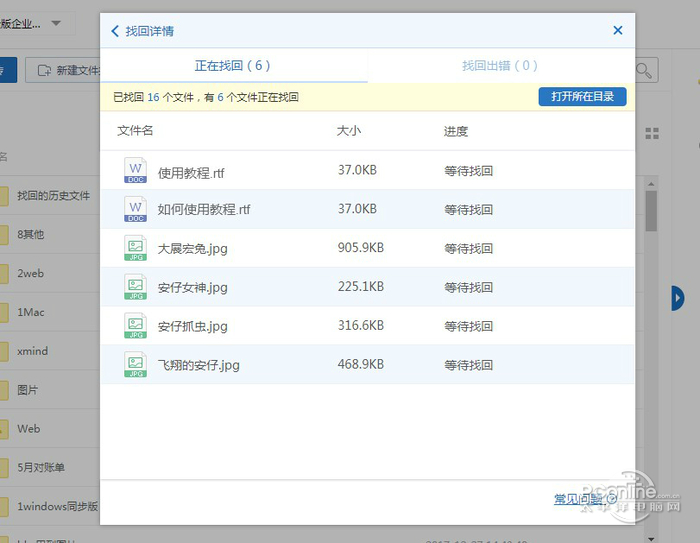This screenshot has width=700, height=543.
Task: Click the DOC icon for 使用教程.rtf
Action: [x=135, y=171]
